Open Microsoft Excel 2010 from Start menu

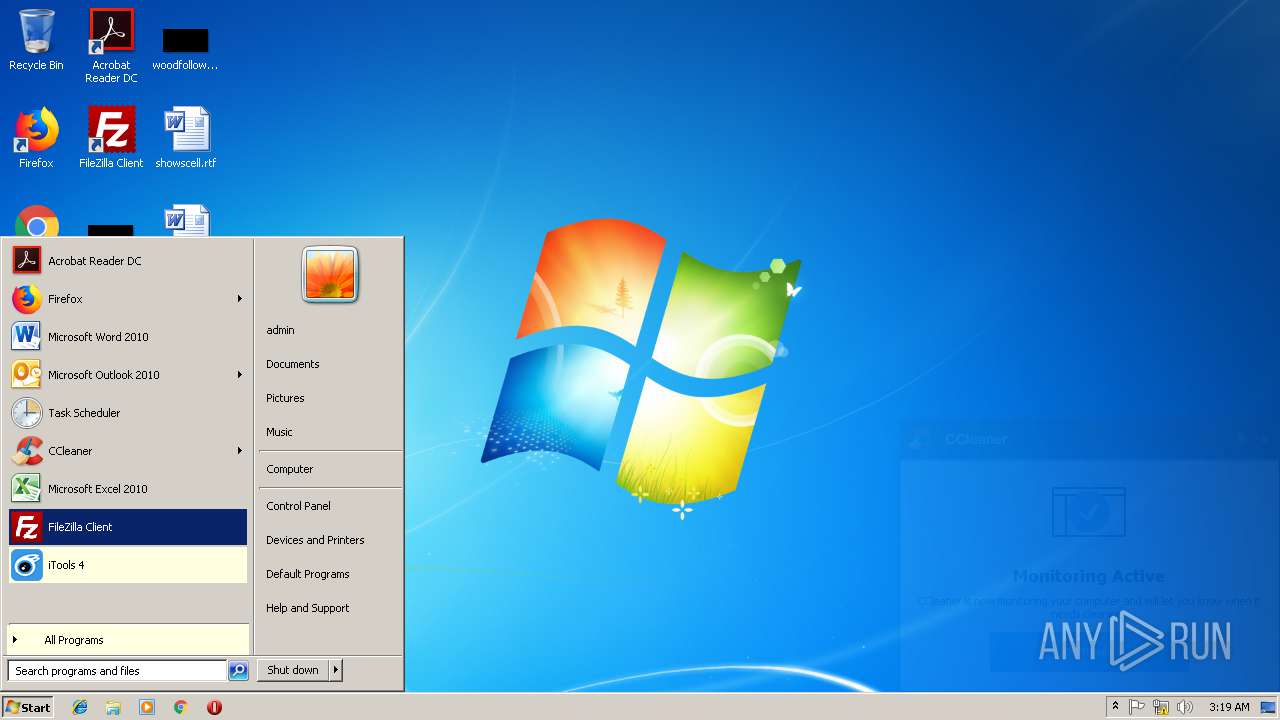click(128, 489)
